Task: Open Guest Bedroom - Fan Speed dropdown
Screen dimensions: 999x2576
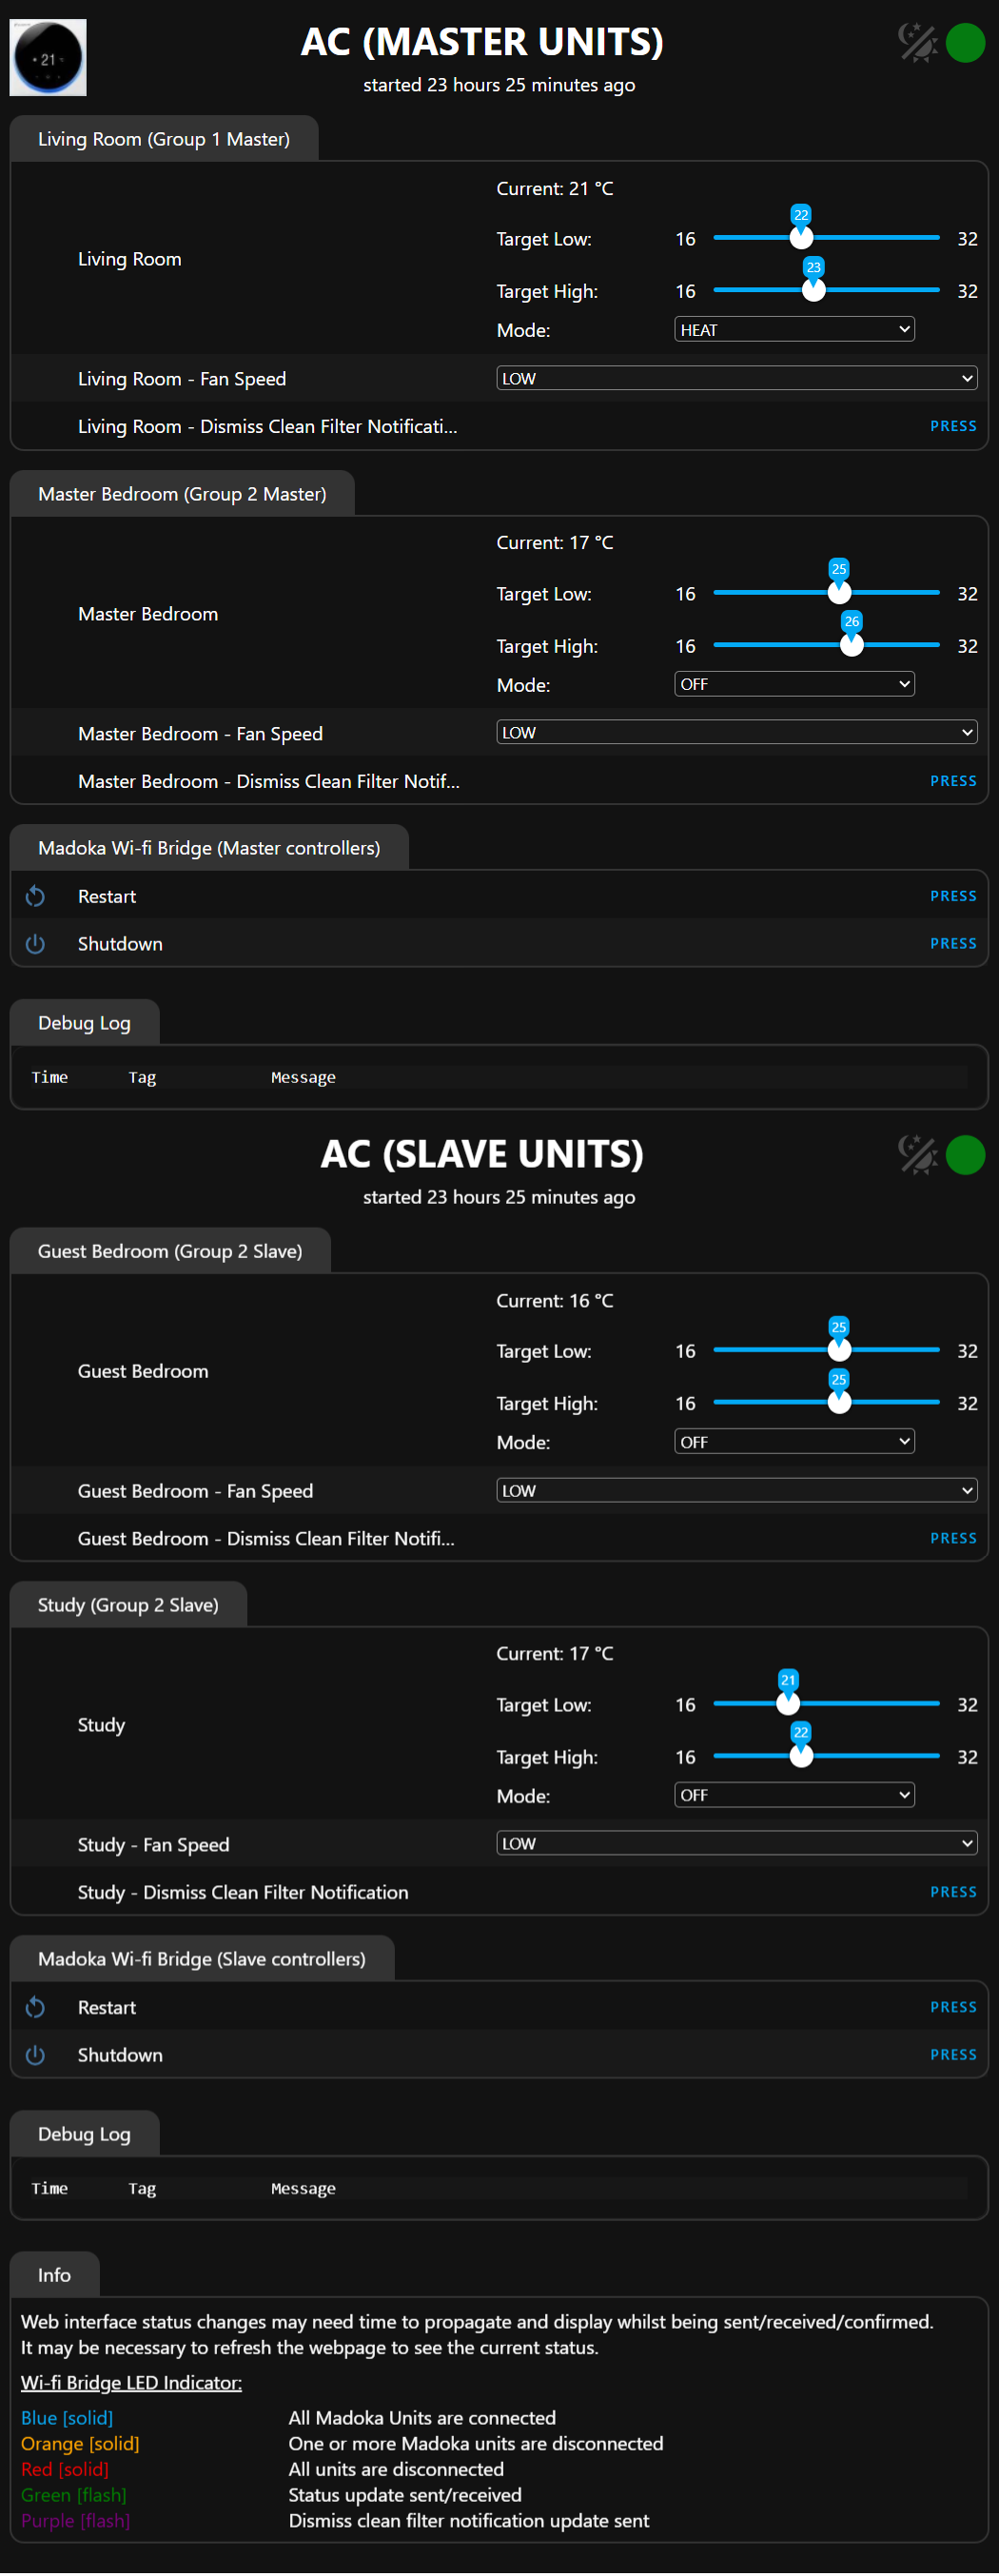Action: pos(736,1490)
